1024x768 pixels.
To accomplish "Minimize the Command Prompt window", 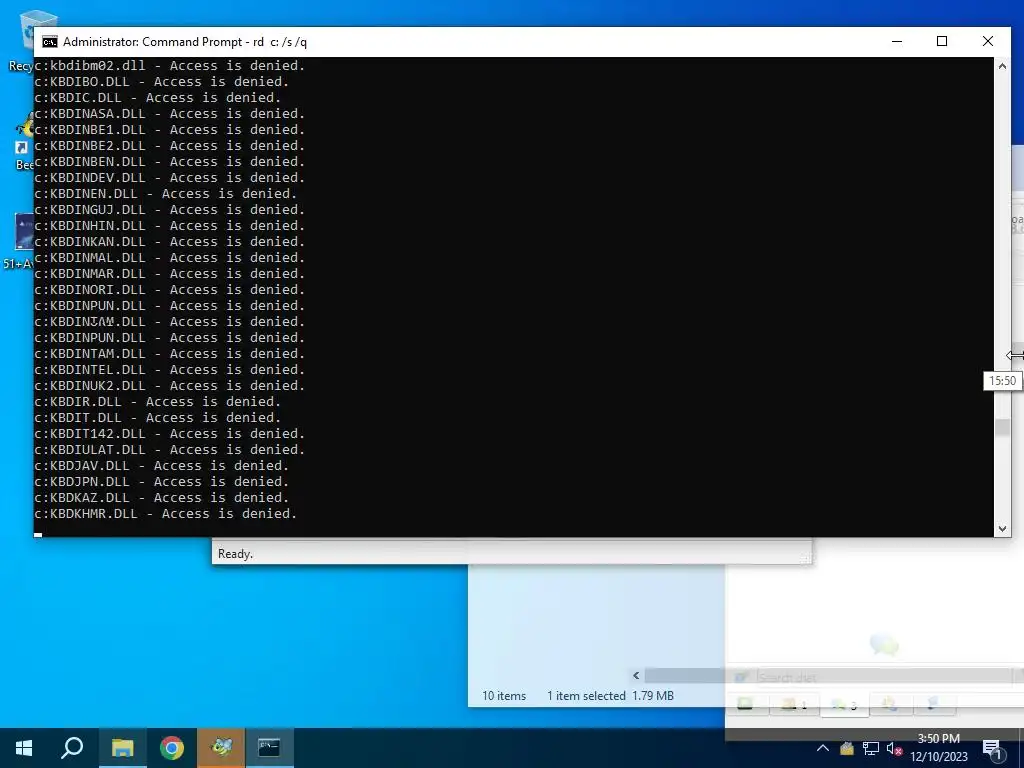I will pyautogui.click(x=897, y=41).
